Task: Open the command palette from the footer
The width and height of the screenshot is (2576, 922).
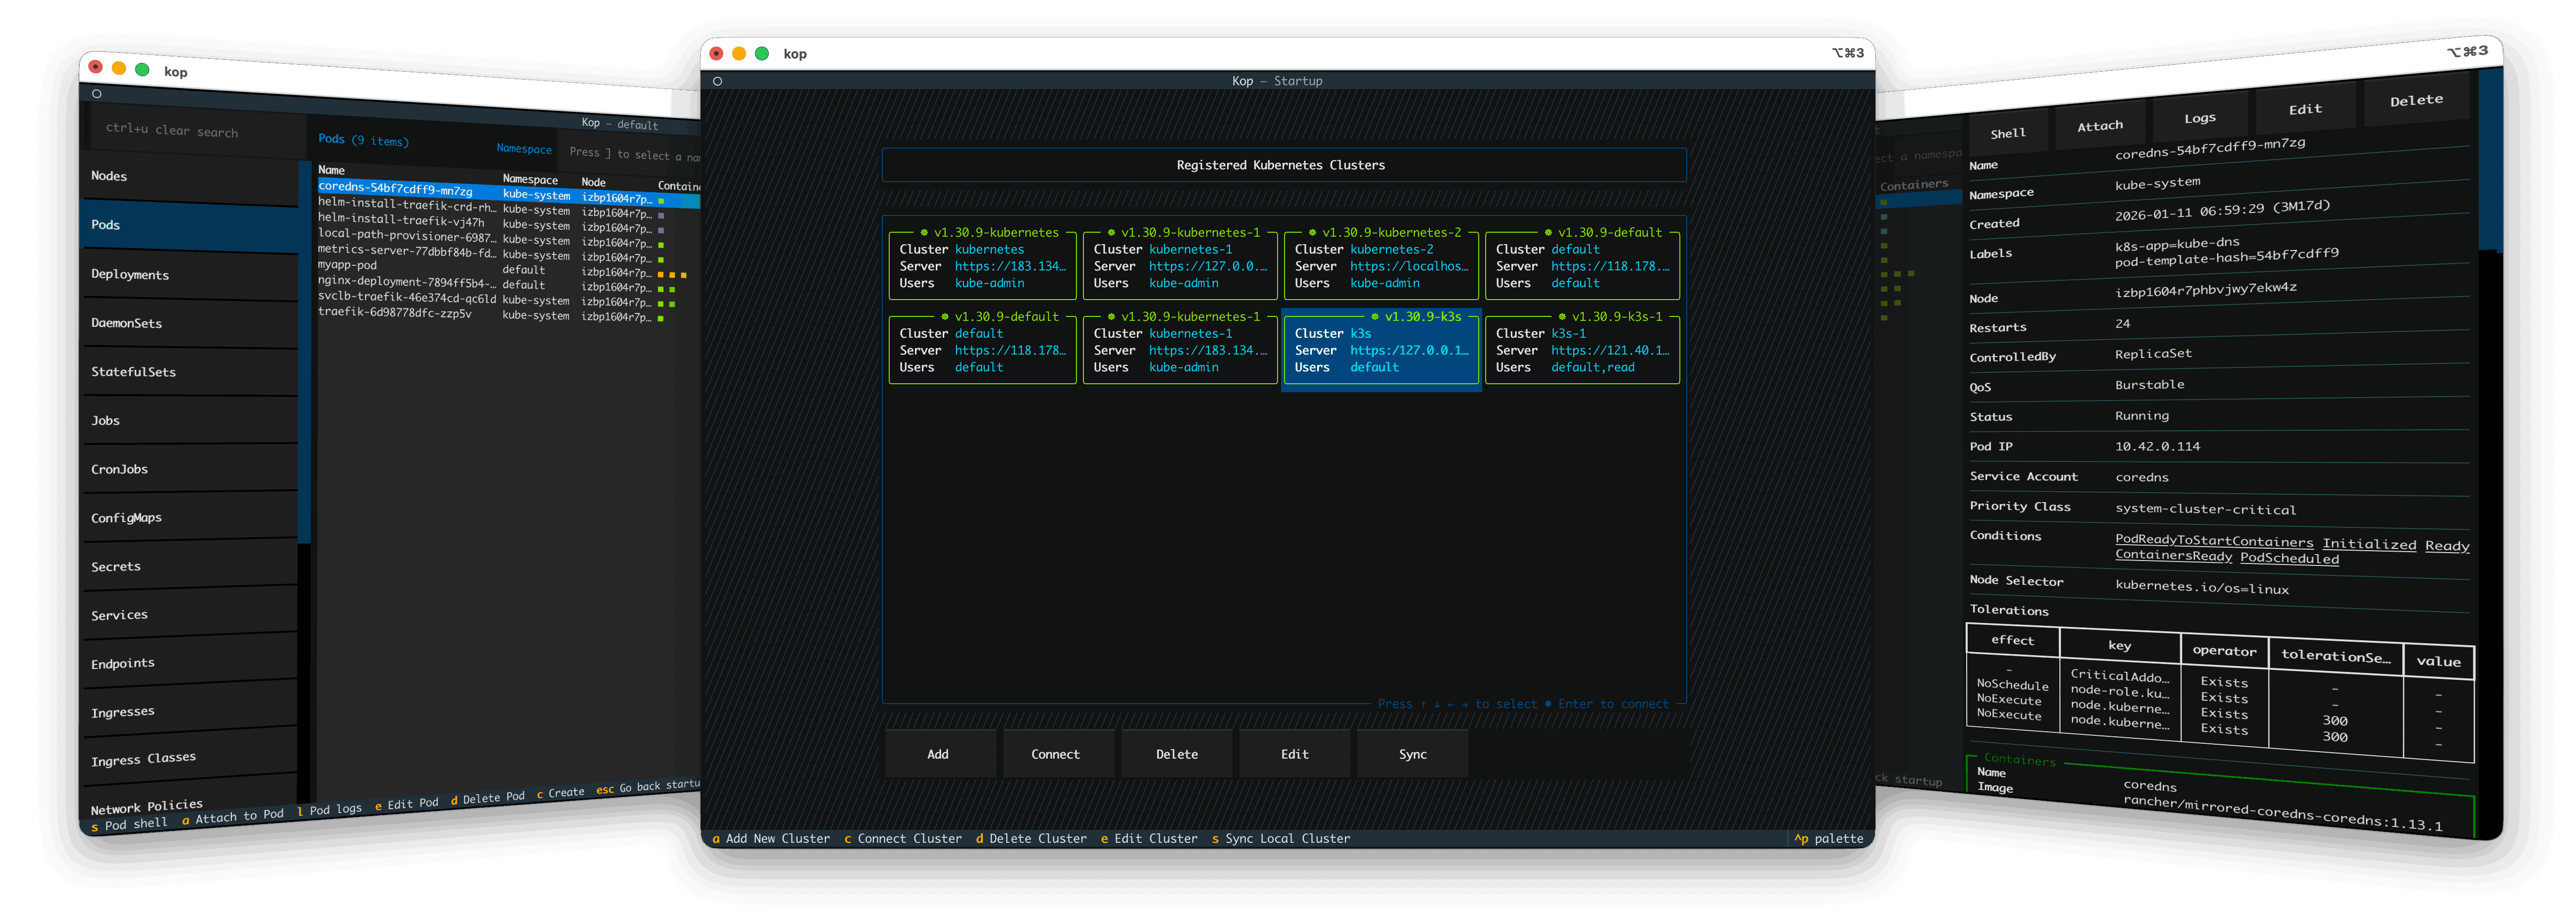Action: pos(1829,839)
